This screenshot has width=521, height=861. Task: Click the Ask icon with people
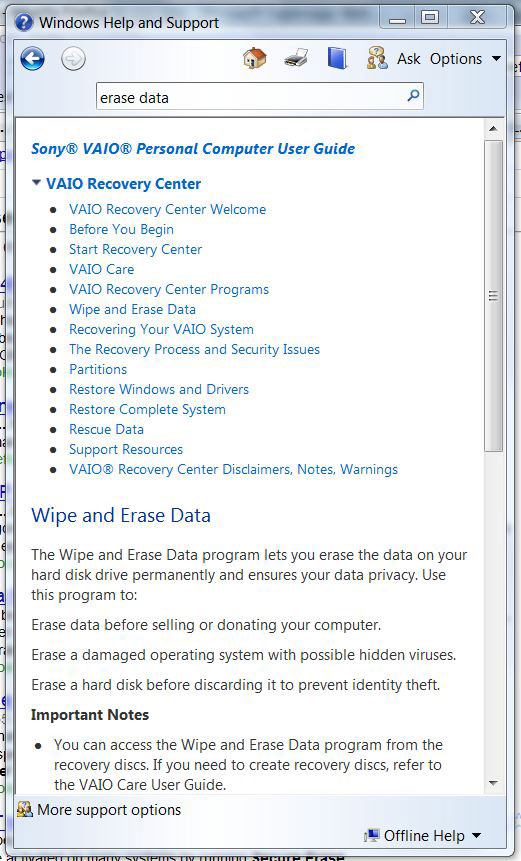(x=377, y=58)
